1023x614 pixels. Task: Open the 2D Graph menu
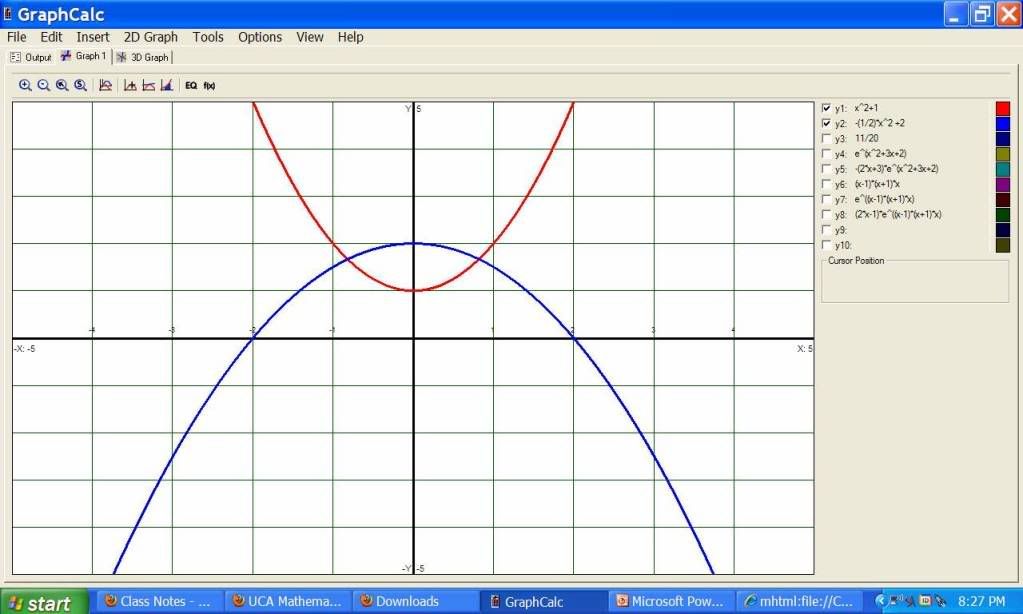click(x=151, y=37)
